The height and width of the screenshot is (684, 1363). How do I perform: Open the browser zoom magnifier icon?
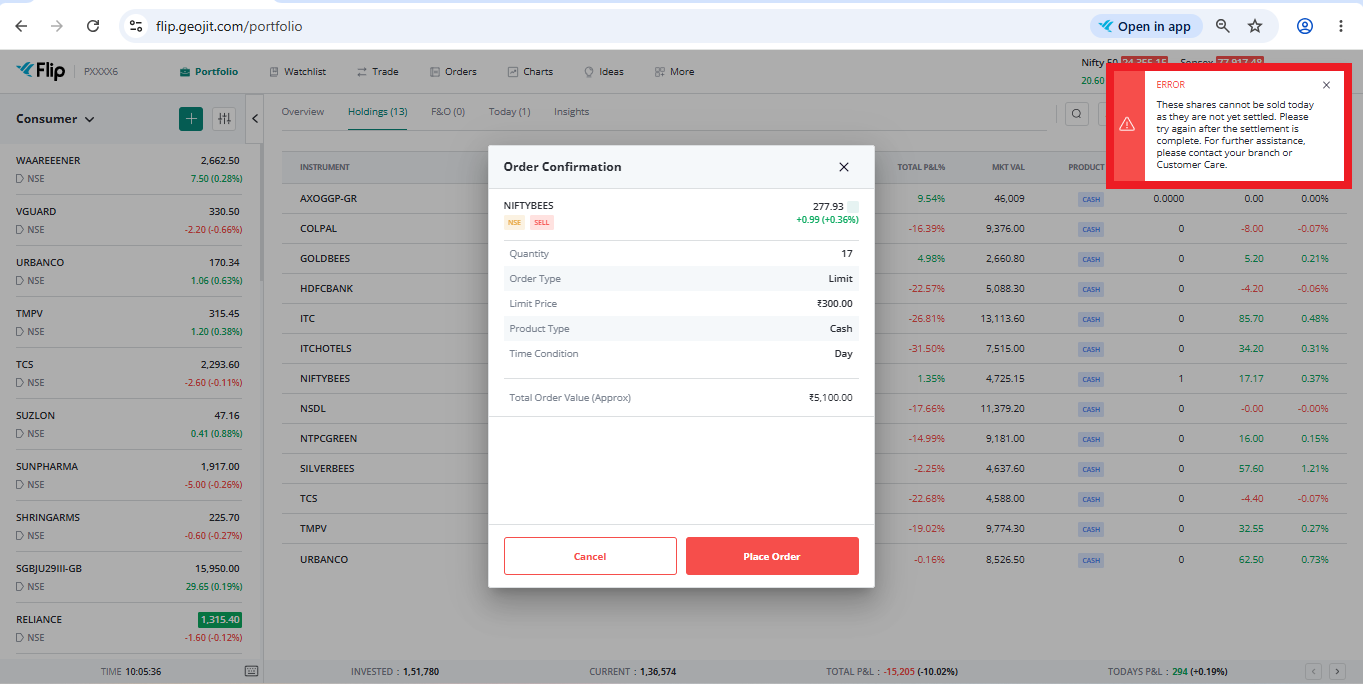click(1223, 26)
